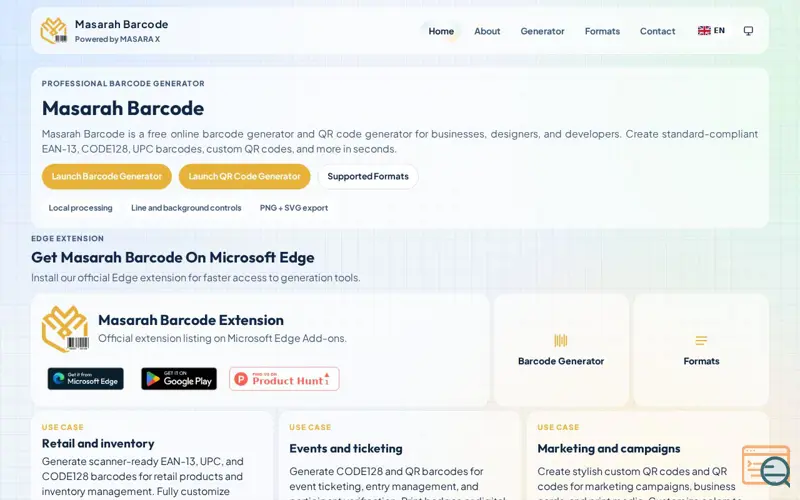Click the PNG + SVG export tag

point(294,208)
